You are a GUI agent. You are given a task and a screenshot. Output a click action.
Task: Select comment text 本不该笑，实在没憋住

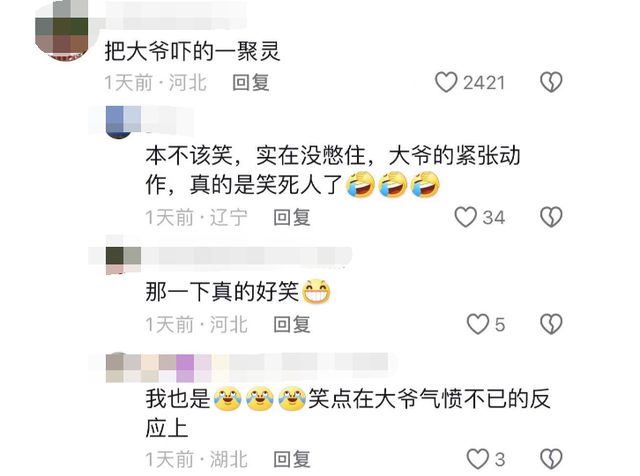coord(255,156)
